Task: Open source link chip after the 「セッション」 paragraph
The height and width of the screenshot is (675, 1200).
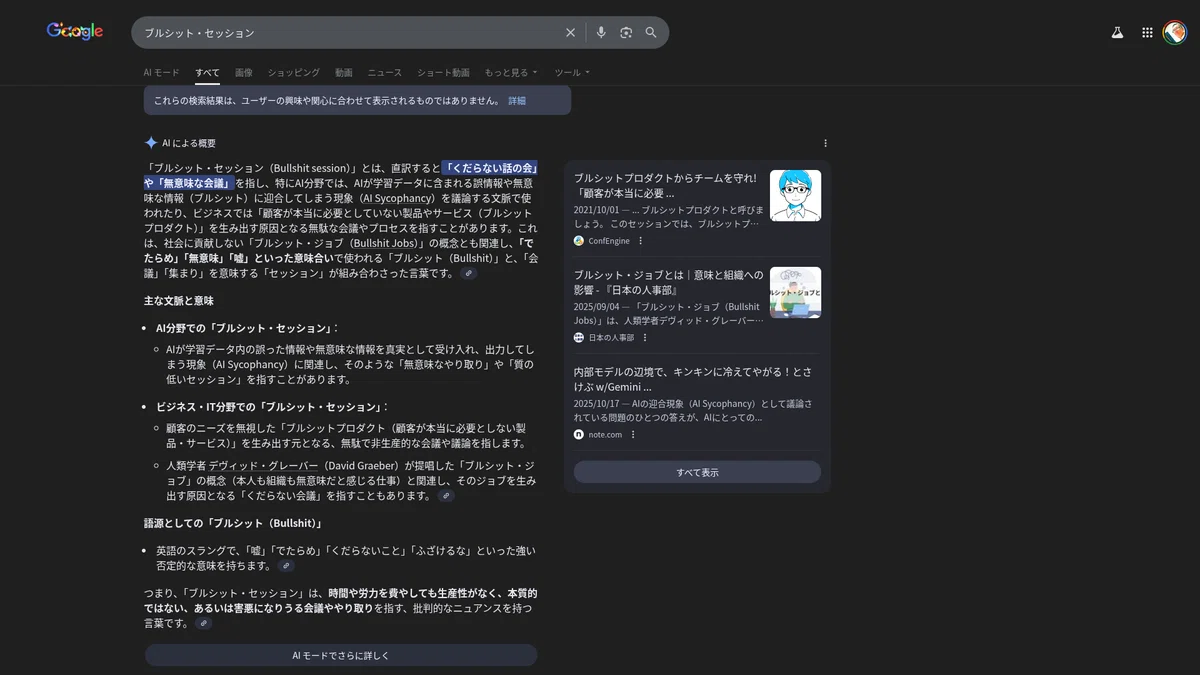Action: pos(469,273)
